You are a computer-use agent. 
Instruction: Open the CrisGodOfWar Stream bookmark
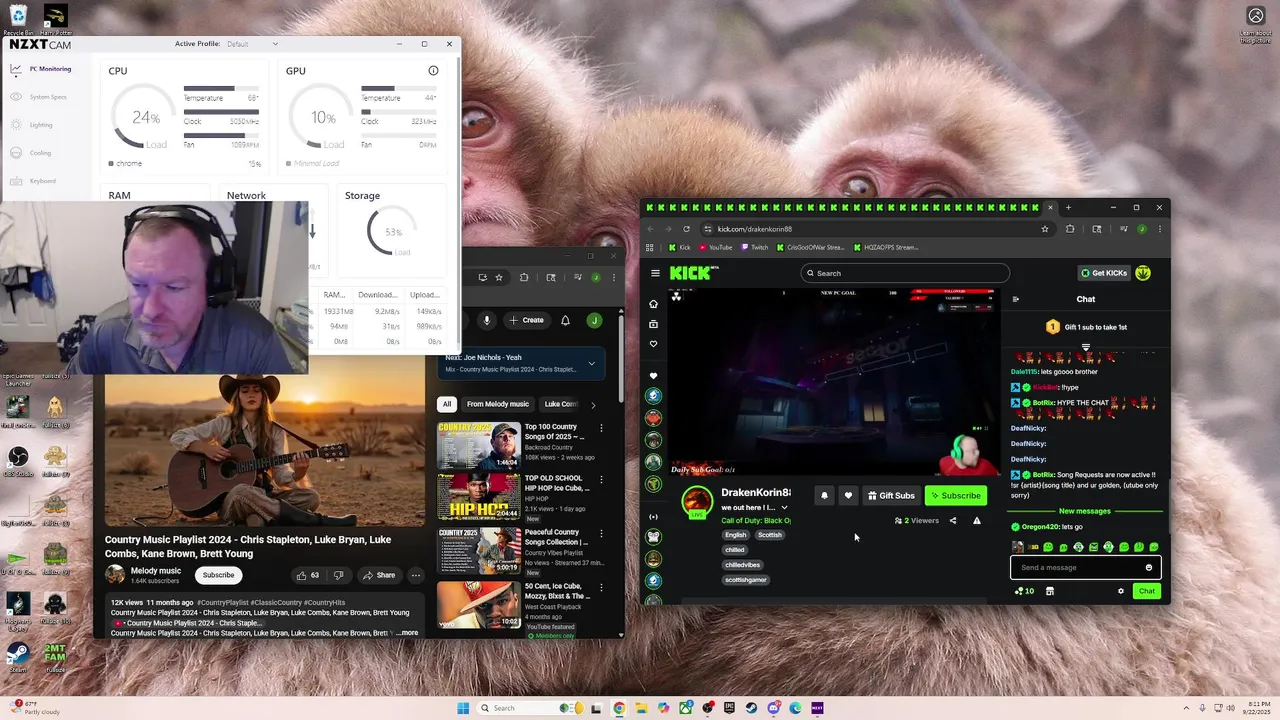[x=810, y=247]
